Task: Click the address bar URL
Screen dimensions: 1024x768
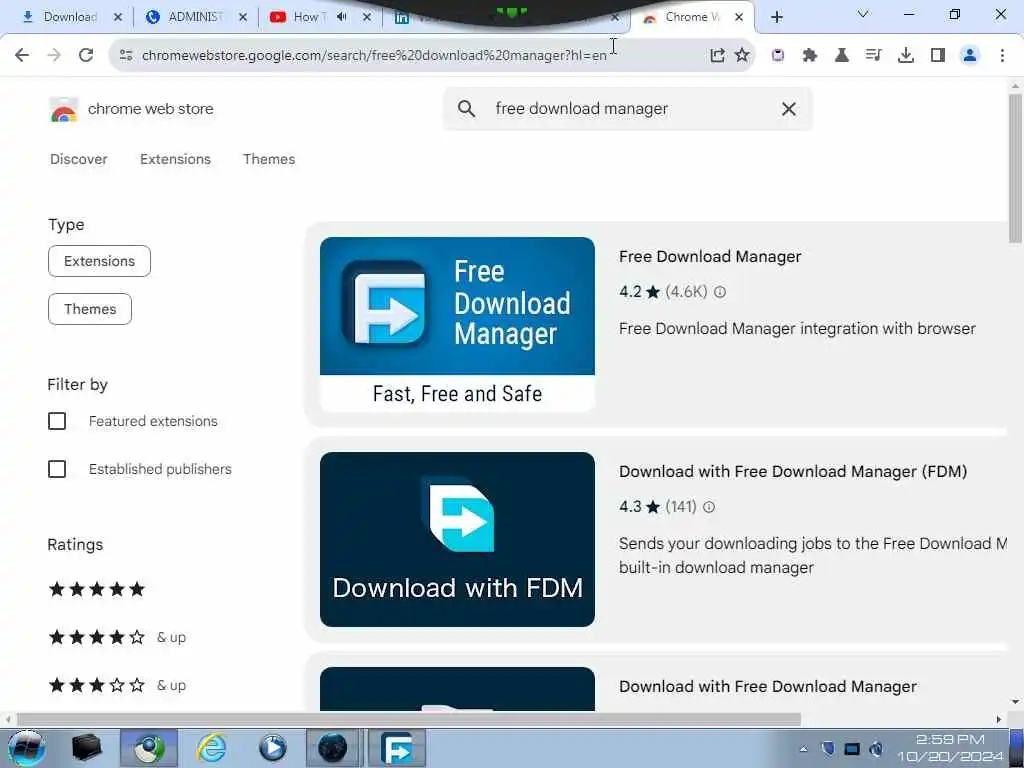Action: pos(374,56)
